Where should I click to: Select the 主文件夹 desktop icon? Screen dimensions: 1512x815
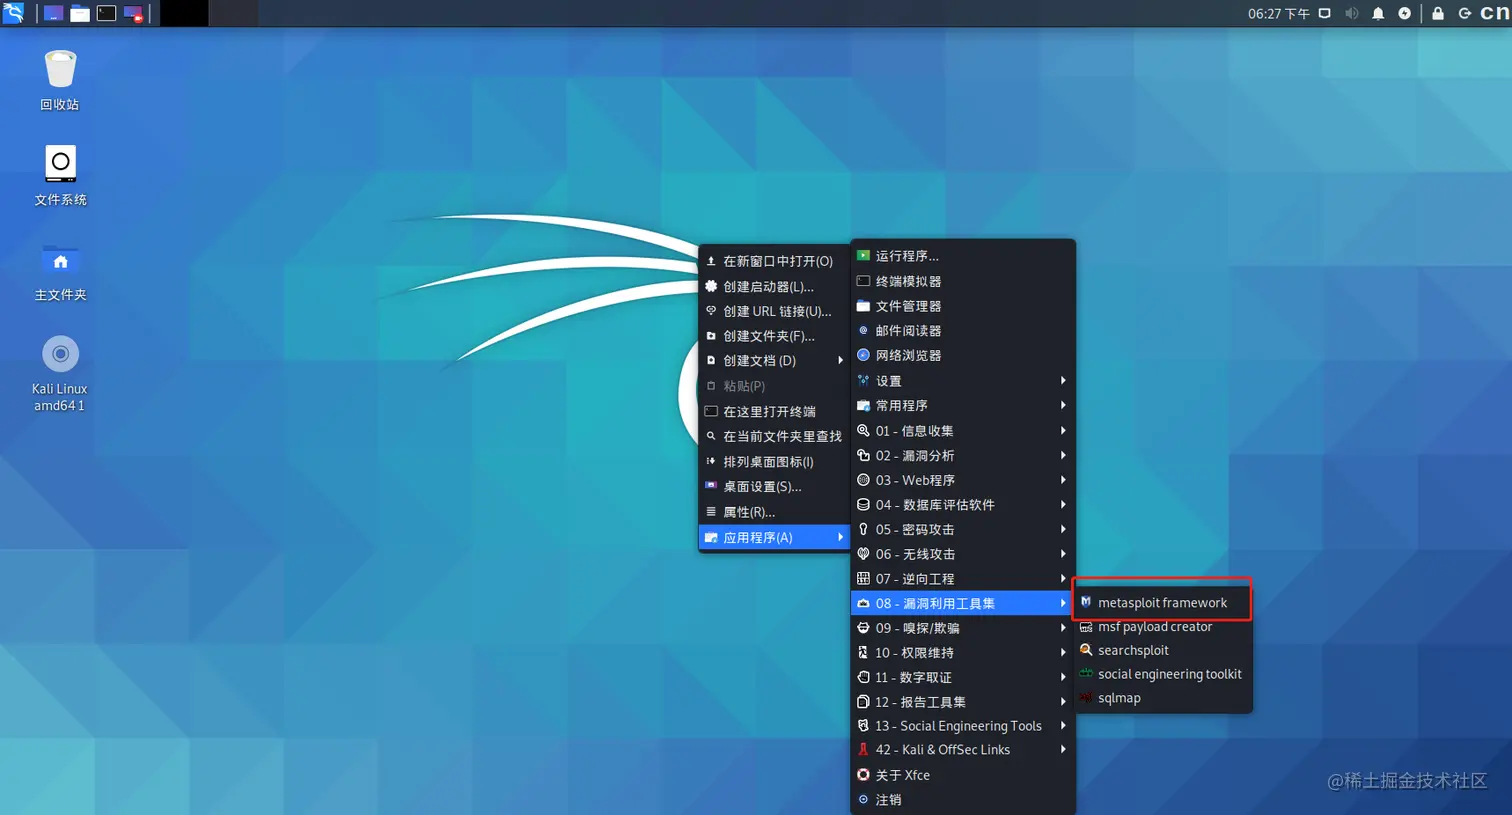(60, 272)
